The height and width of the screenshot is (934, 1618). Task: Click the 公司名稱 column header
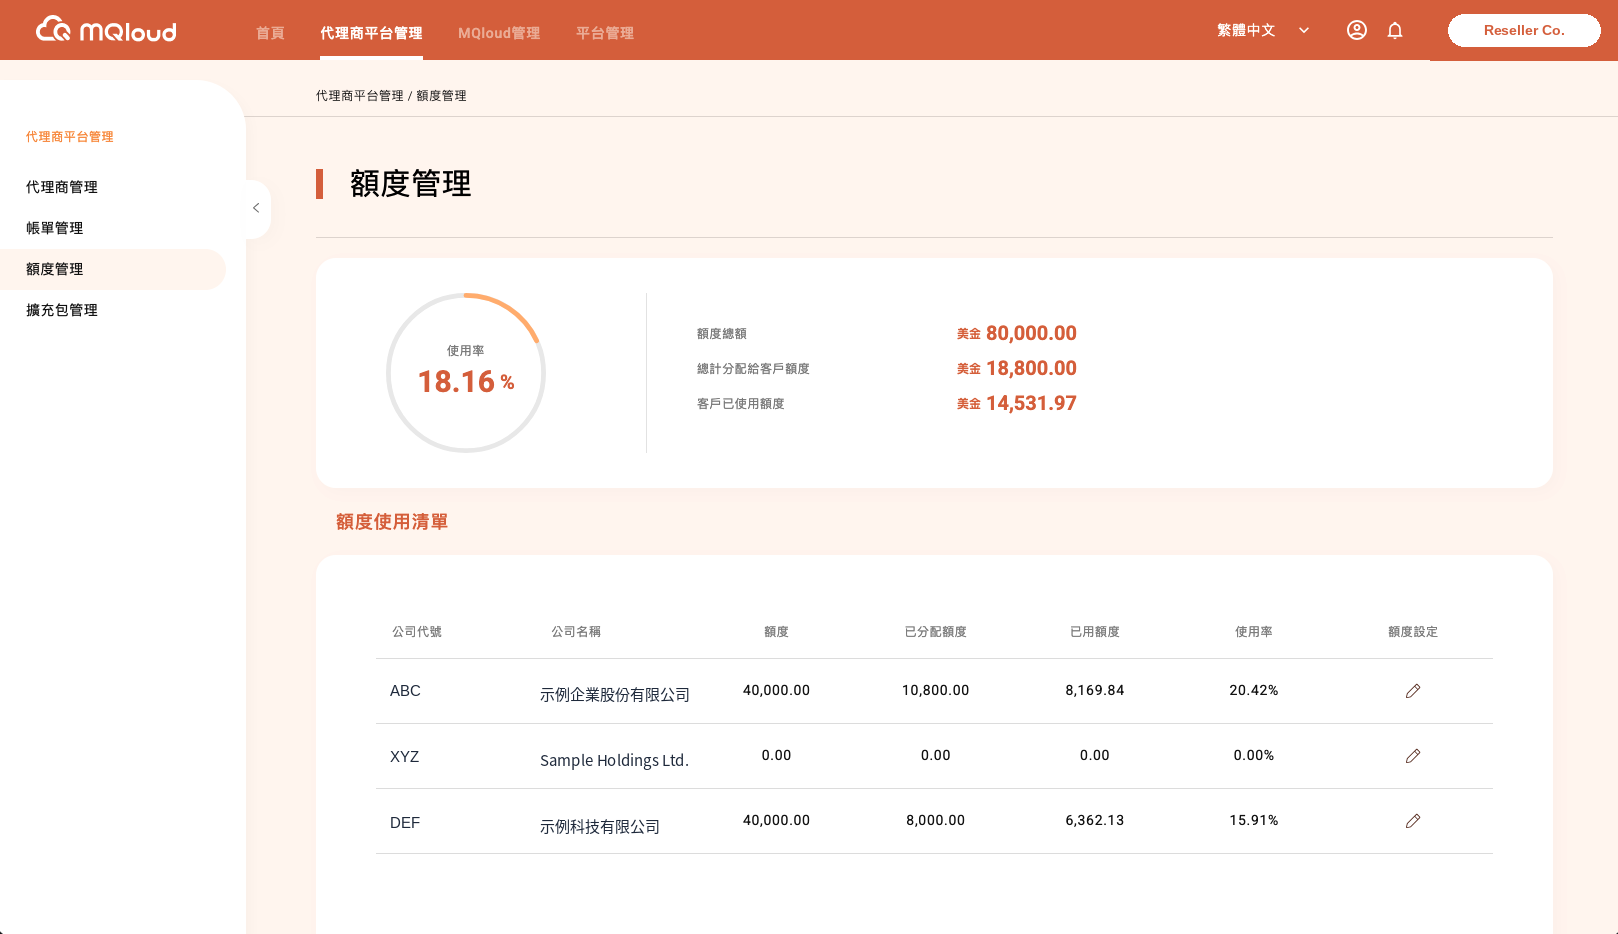pos(576,632)
